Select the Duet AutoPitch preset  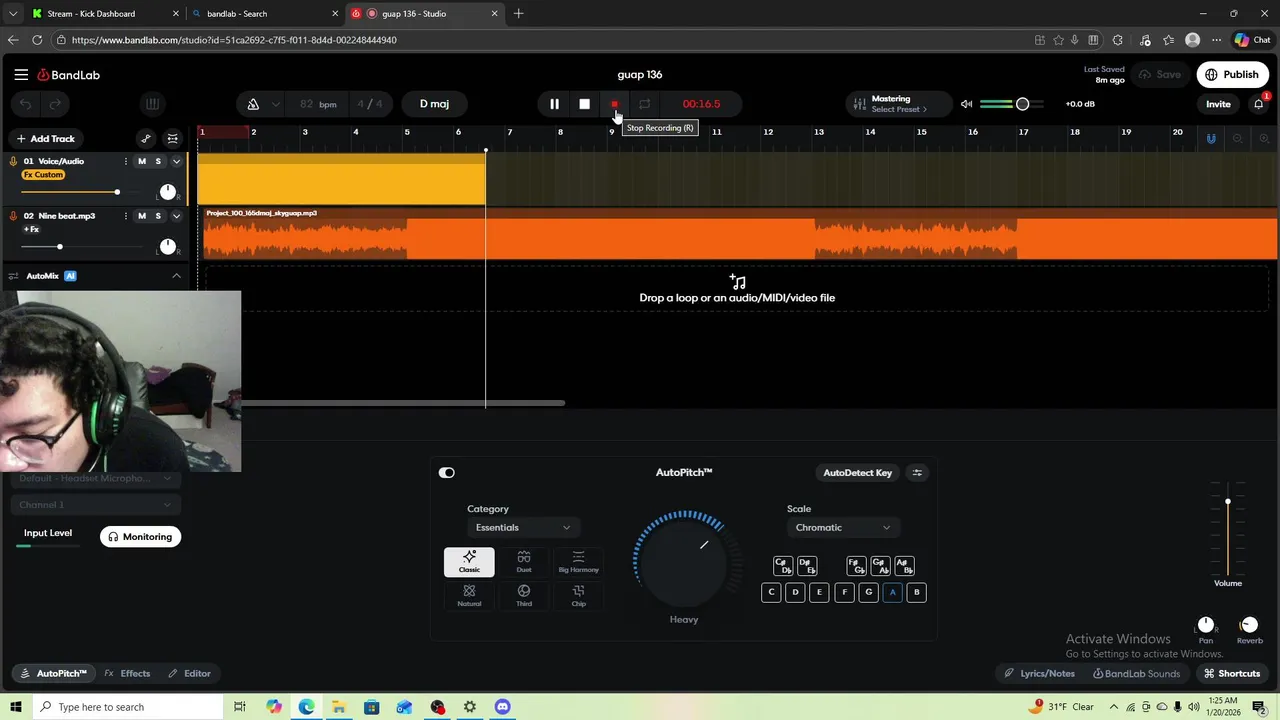[524, 562]
